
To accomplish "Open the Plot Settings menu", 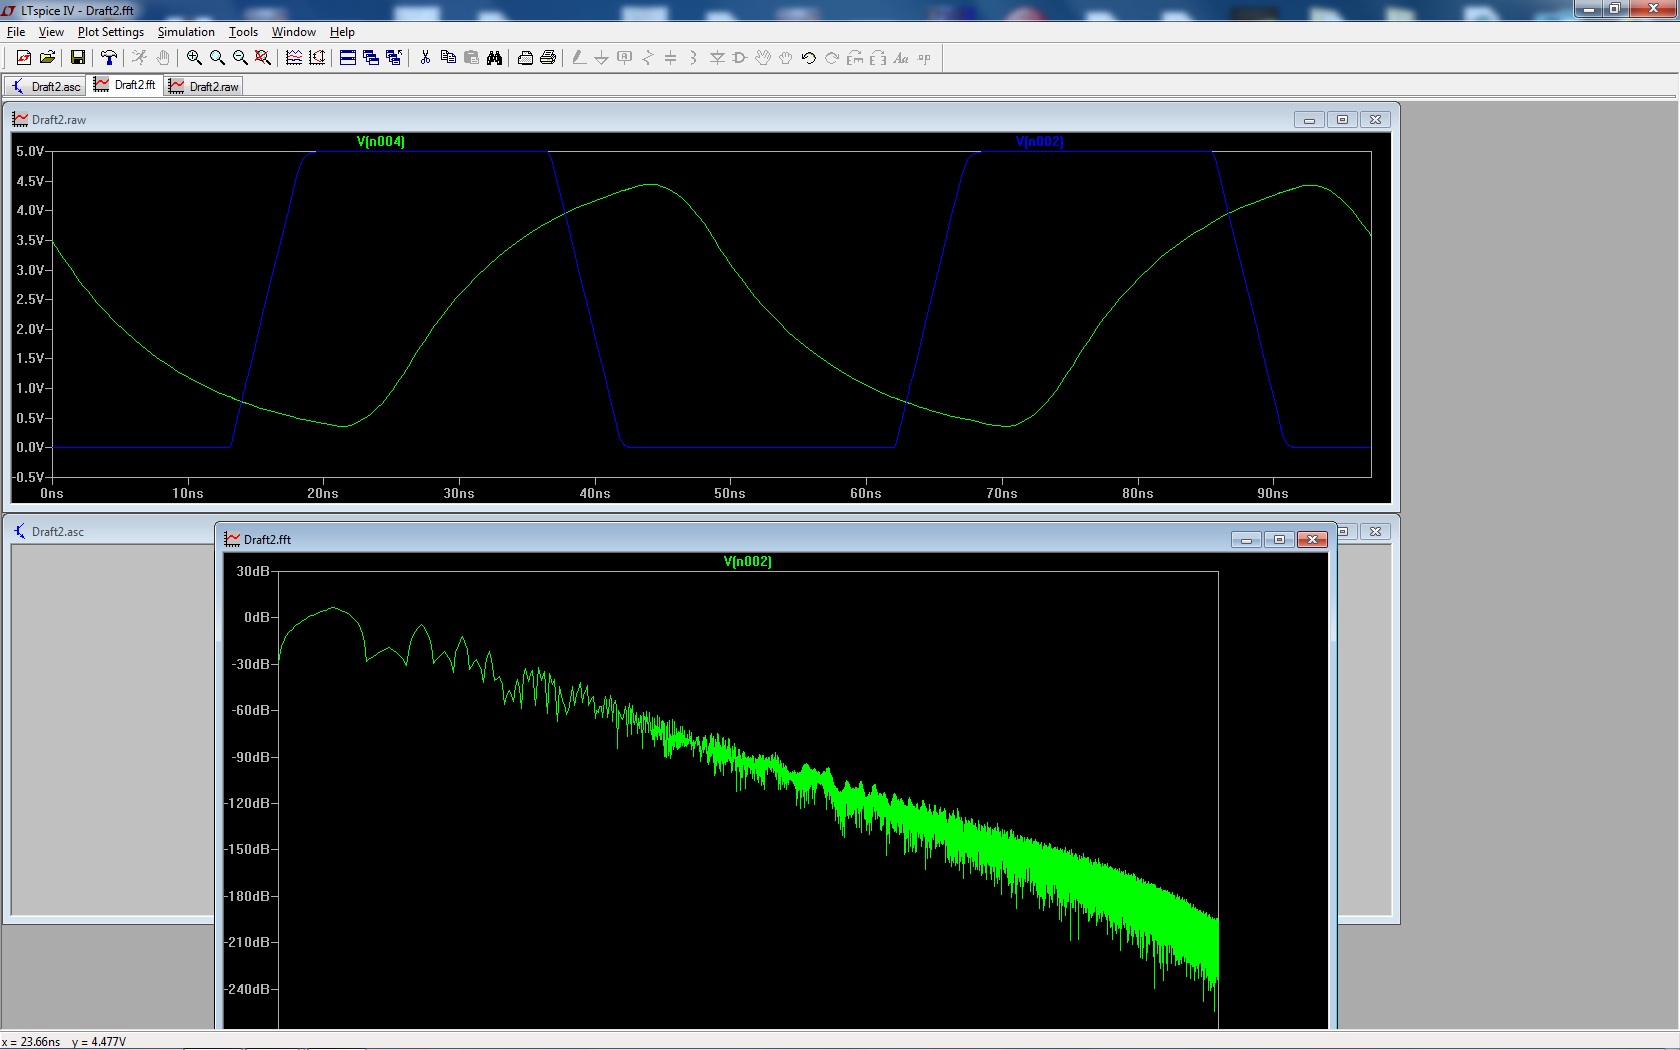I will click(x=110, y=32).
